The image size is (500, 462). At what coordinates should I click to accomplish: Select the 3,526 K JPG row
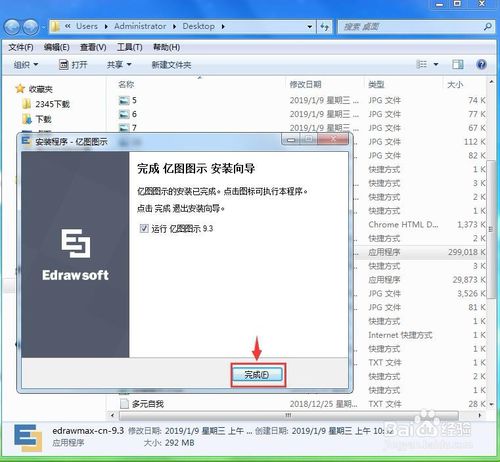pyautogui.click(x=421, y=294)
